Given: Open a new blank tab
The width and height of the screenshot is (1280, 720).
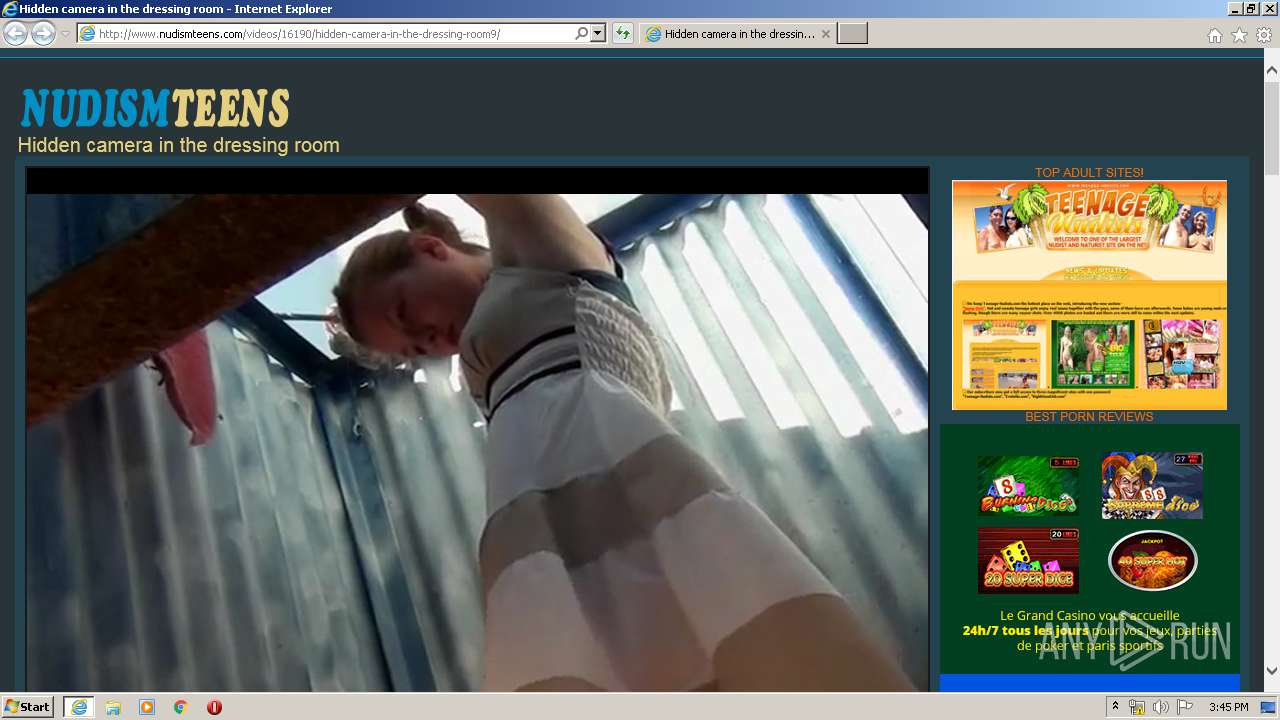Looking at the screenshot, I should click(x=852, y=34).
